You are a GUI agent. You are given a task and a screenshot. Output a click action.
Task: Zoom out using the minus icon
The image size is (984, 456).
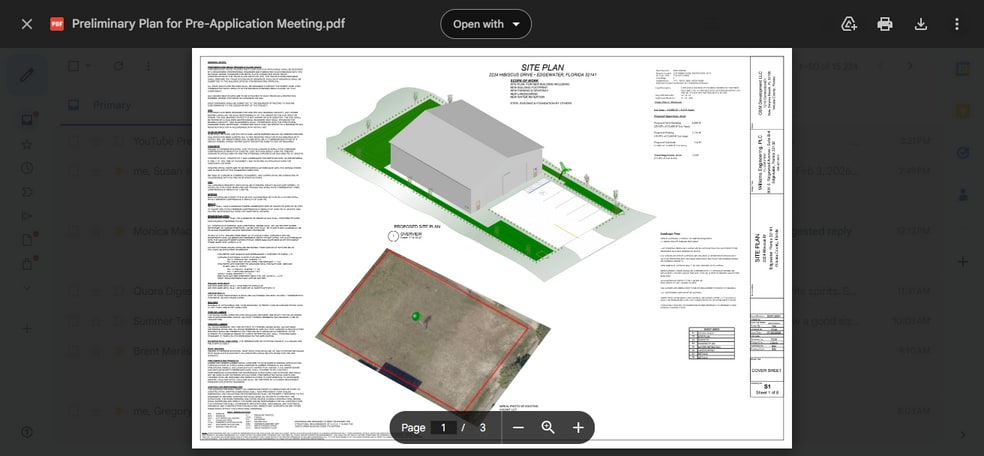[518, 427]
